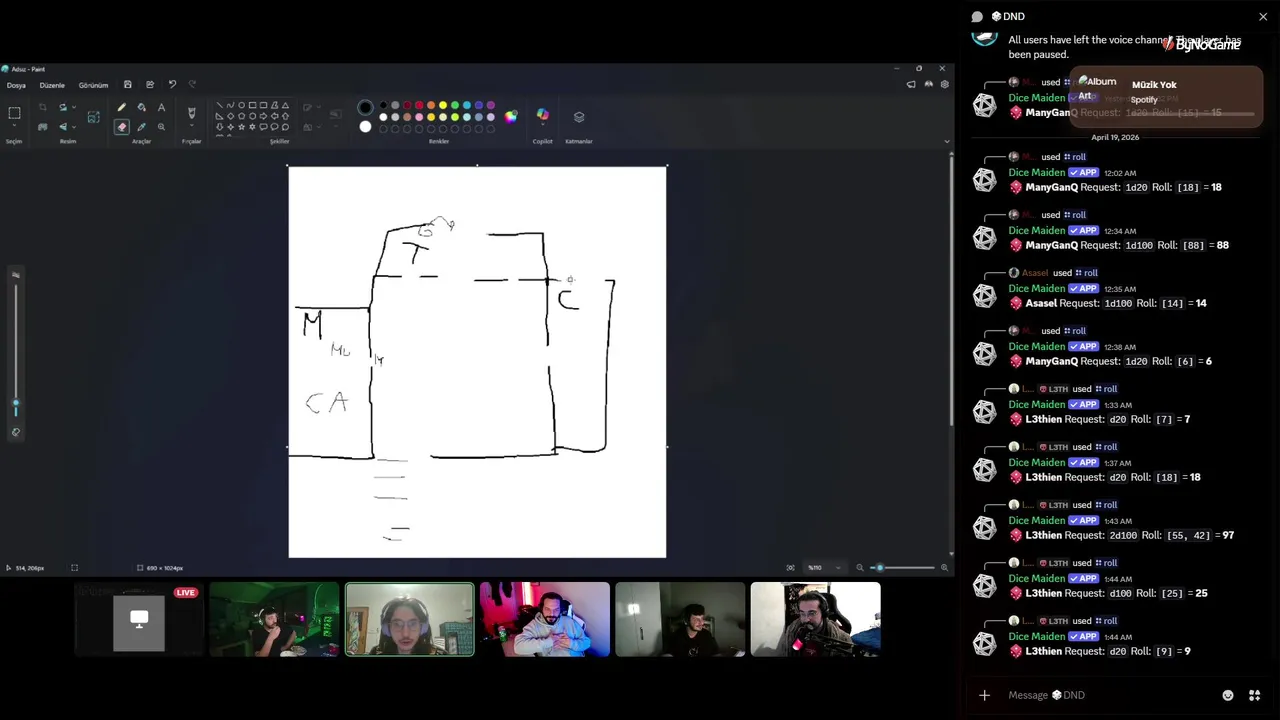Open the Layers (Katmanlar) panel
The image size is (1280, 720).
click(x=579, y=117)
